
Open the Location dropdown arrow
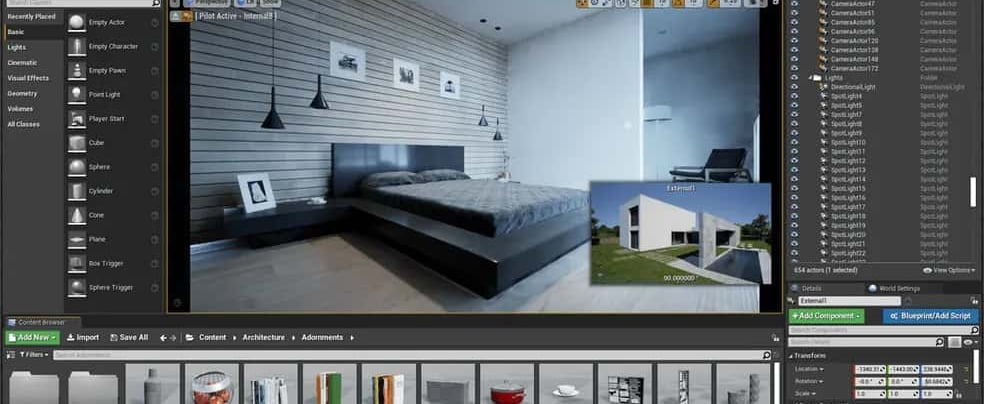click(x=821, y=369)
